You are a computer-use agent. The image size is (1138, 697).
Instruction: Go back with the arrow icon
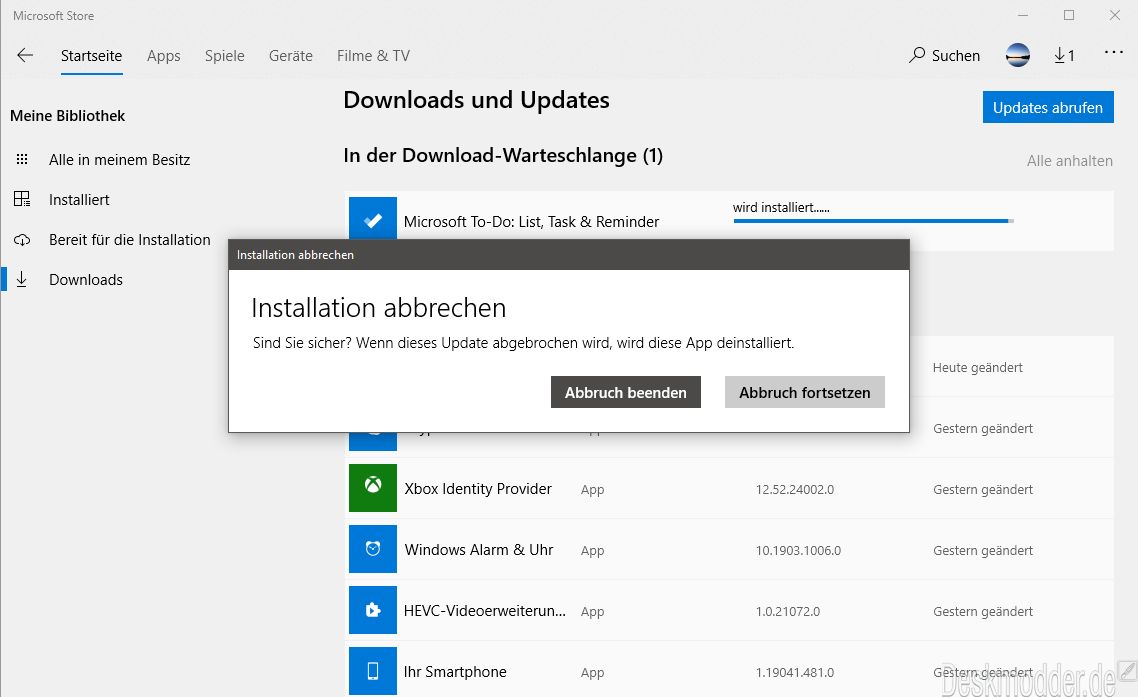pos(25,56)
